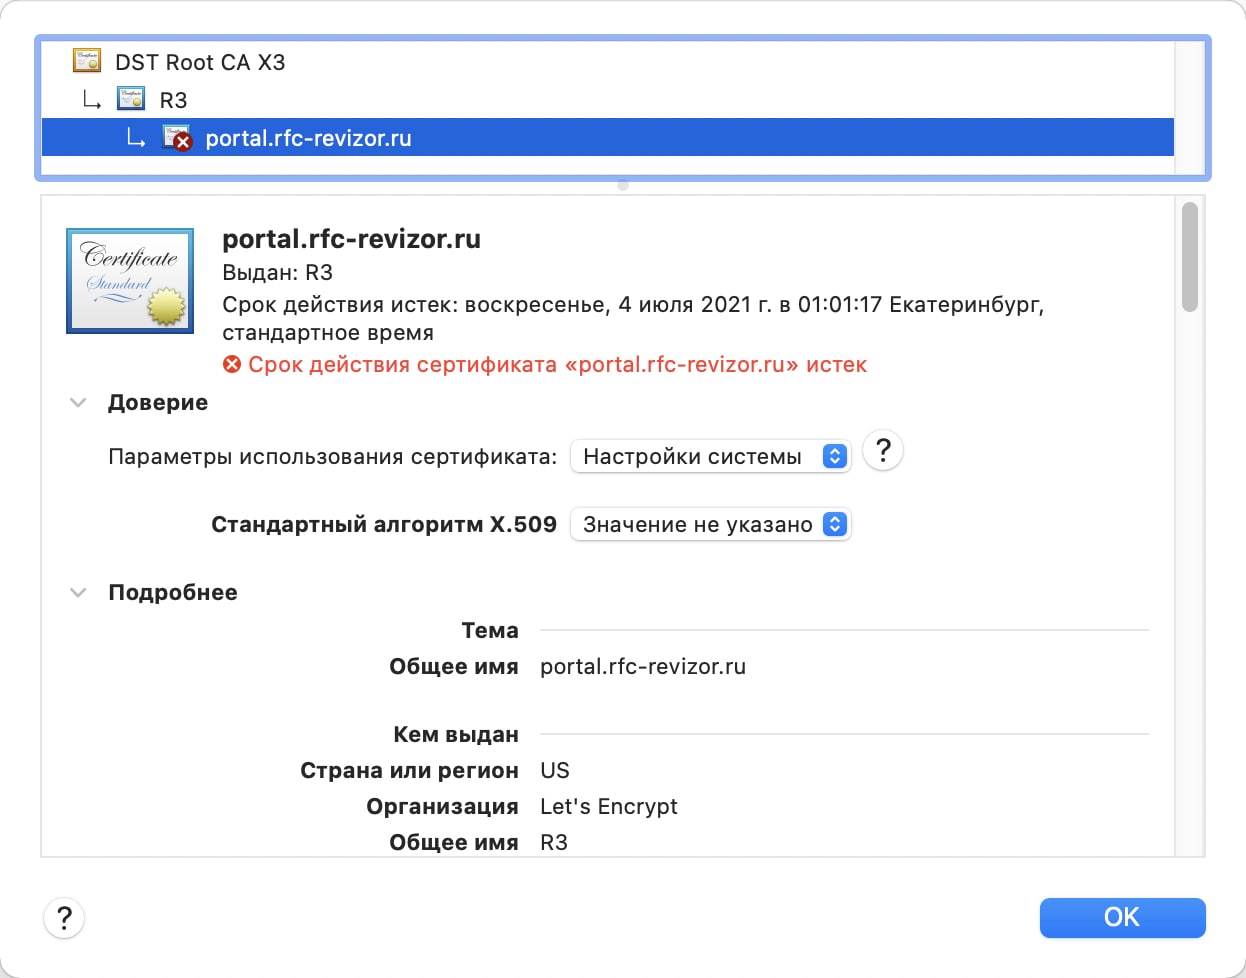This screenshot has height=978, width=1246.
Task: Click the split divider handle between panes
Action: [x=623, y=185]
